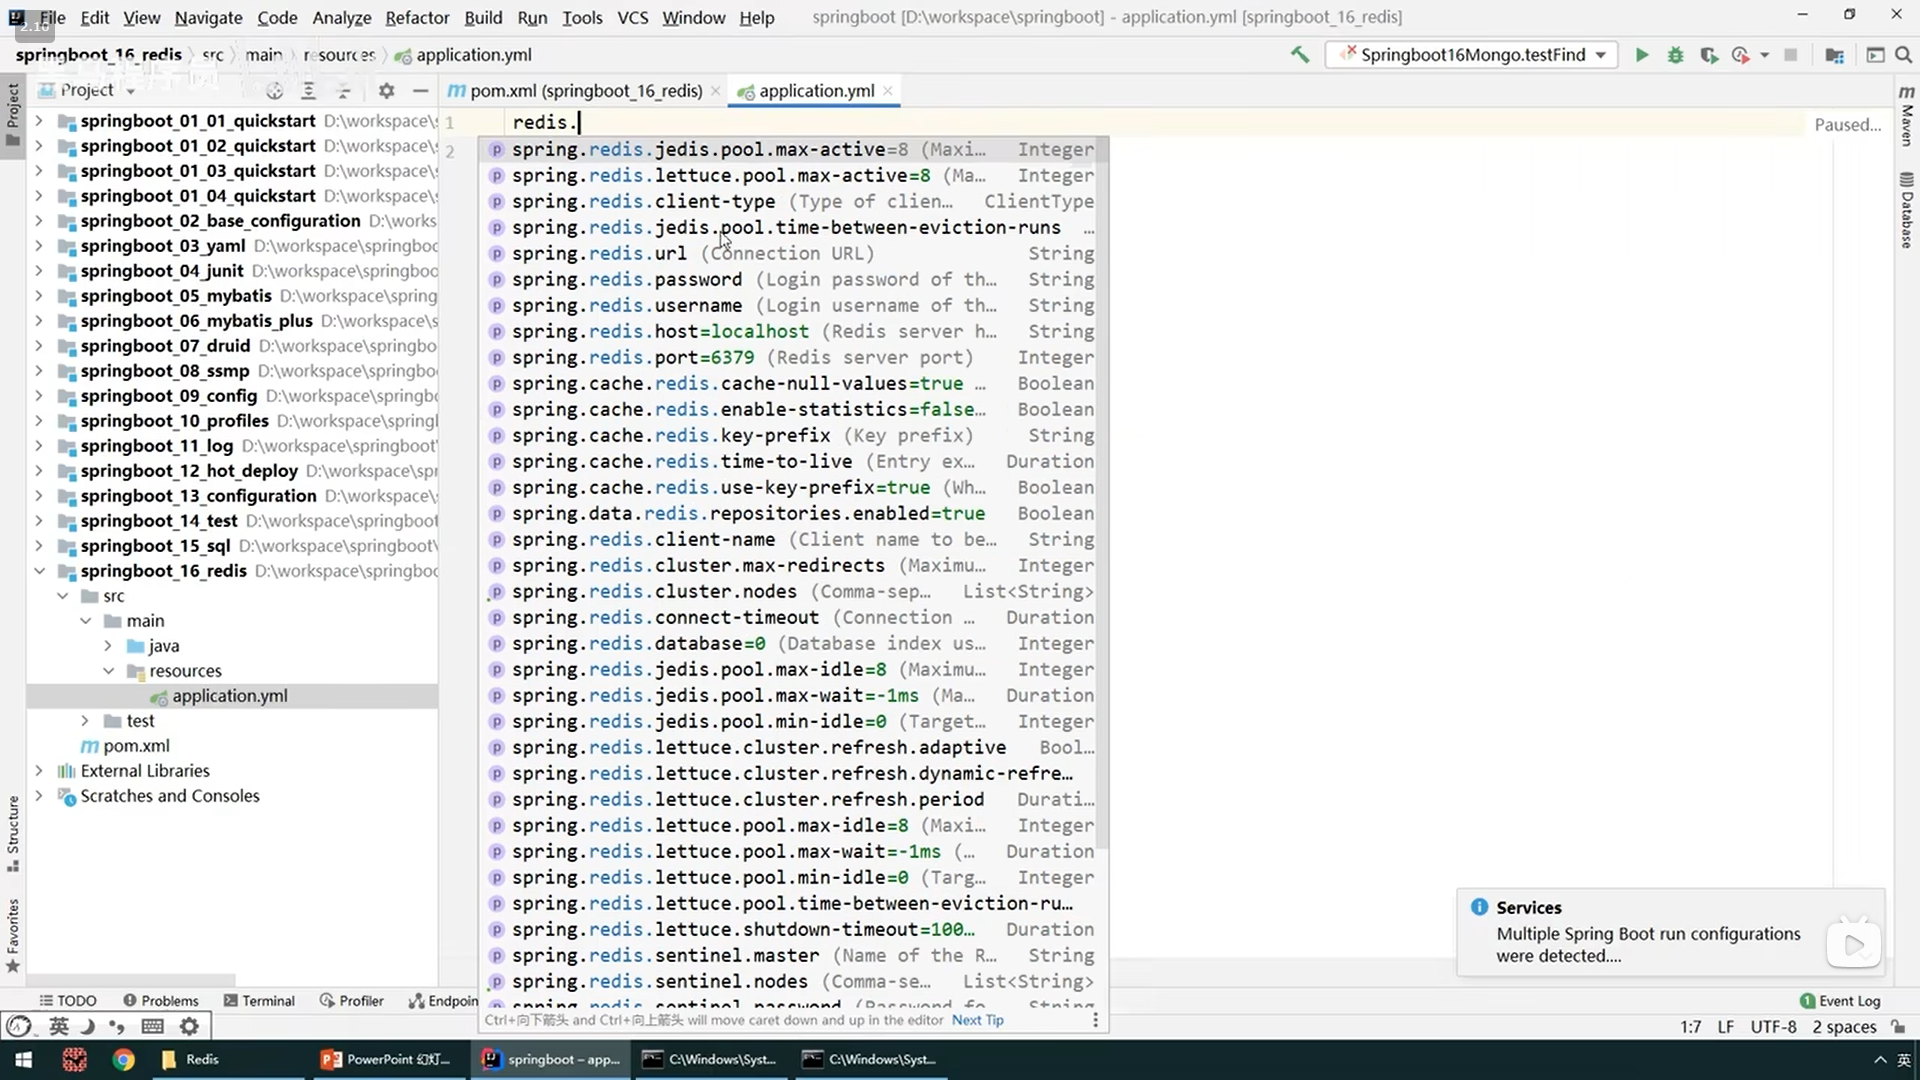This screenshot has width=1920, height=1080.
Task: Open the File menu
Action: [x=53, y=17]
